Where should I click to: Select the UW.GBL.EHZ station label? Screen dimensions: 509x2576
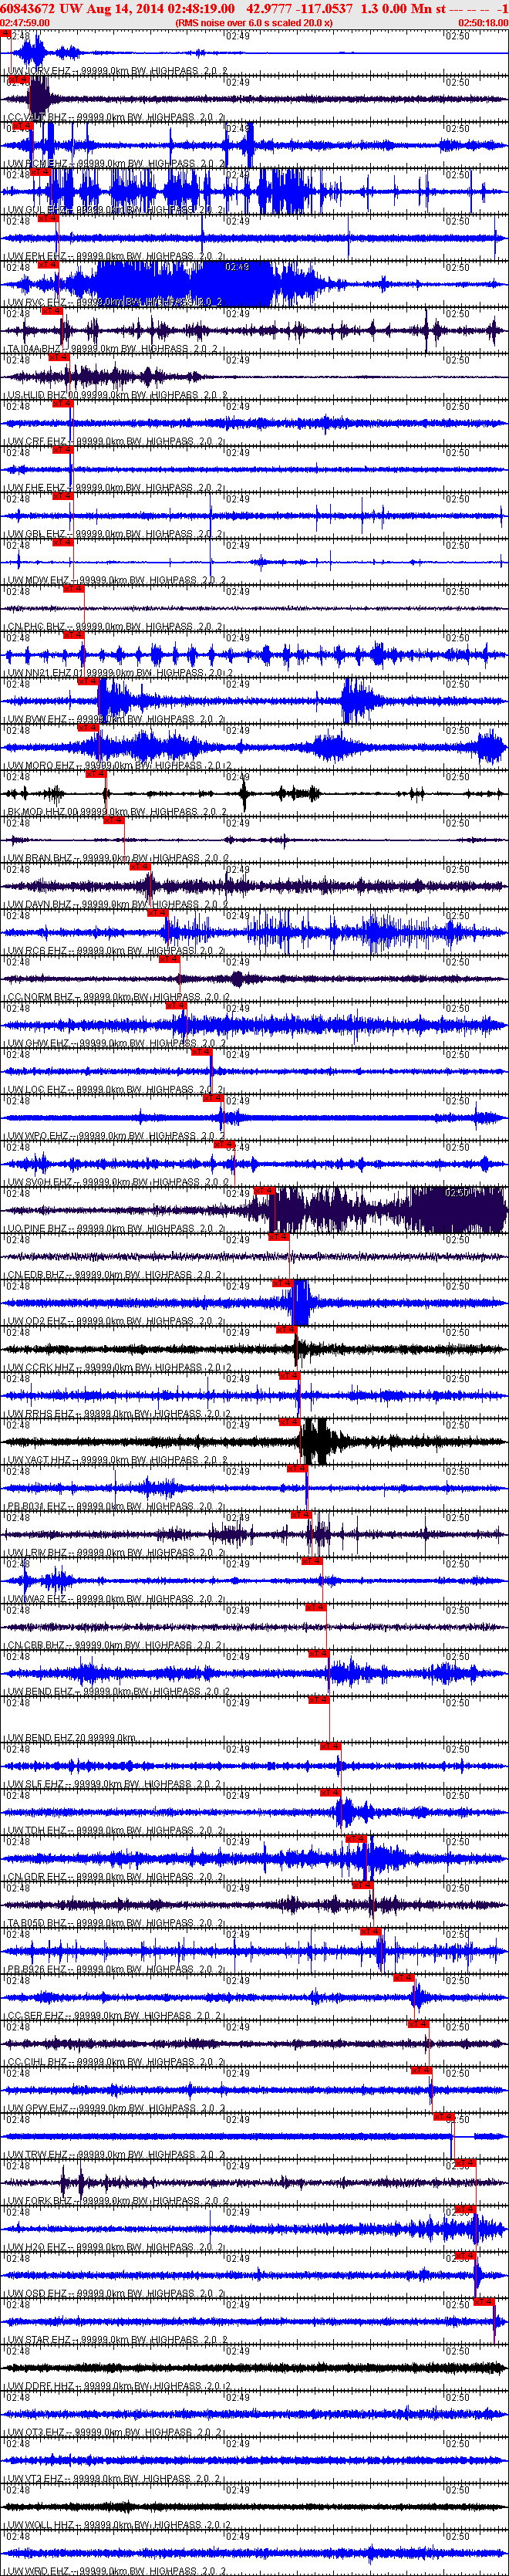pos(113,535)
